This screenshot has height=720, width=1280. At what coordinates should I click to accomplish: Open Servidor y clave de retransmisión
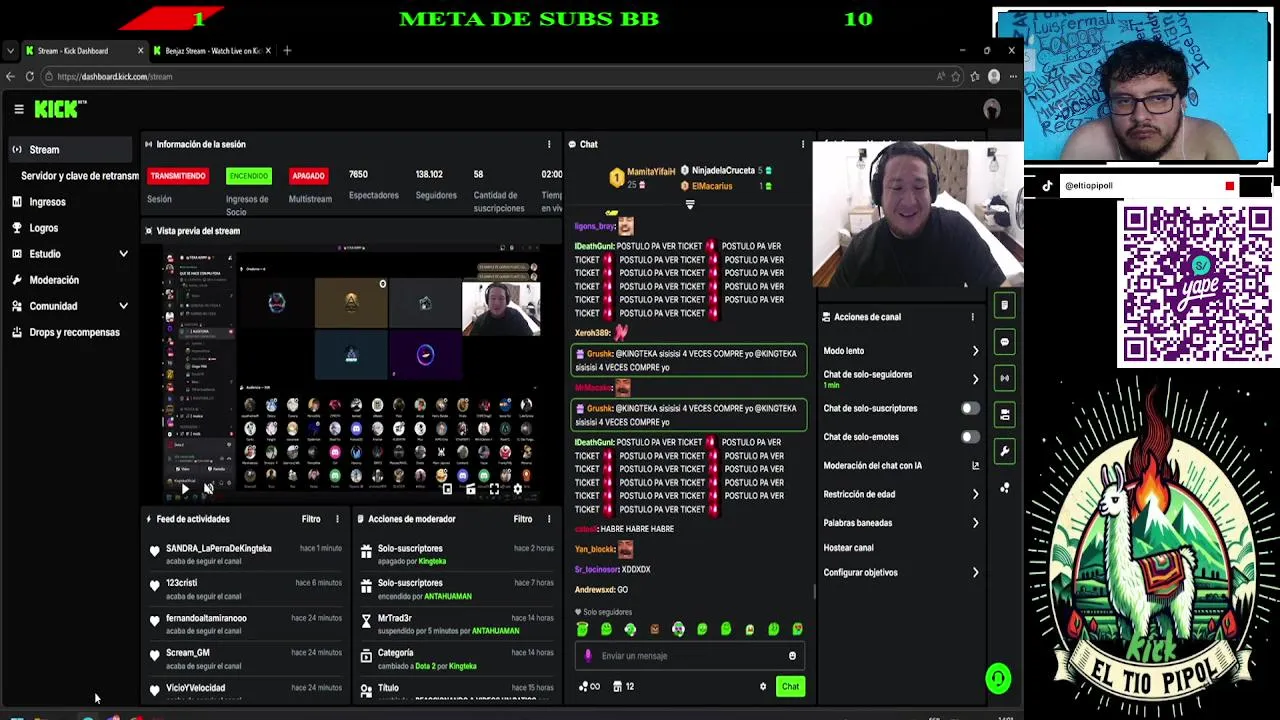tap(80, 176)
